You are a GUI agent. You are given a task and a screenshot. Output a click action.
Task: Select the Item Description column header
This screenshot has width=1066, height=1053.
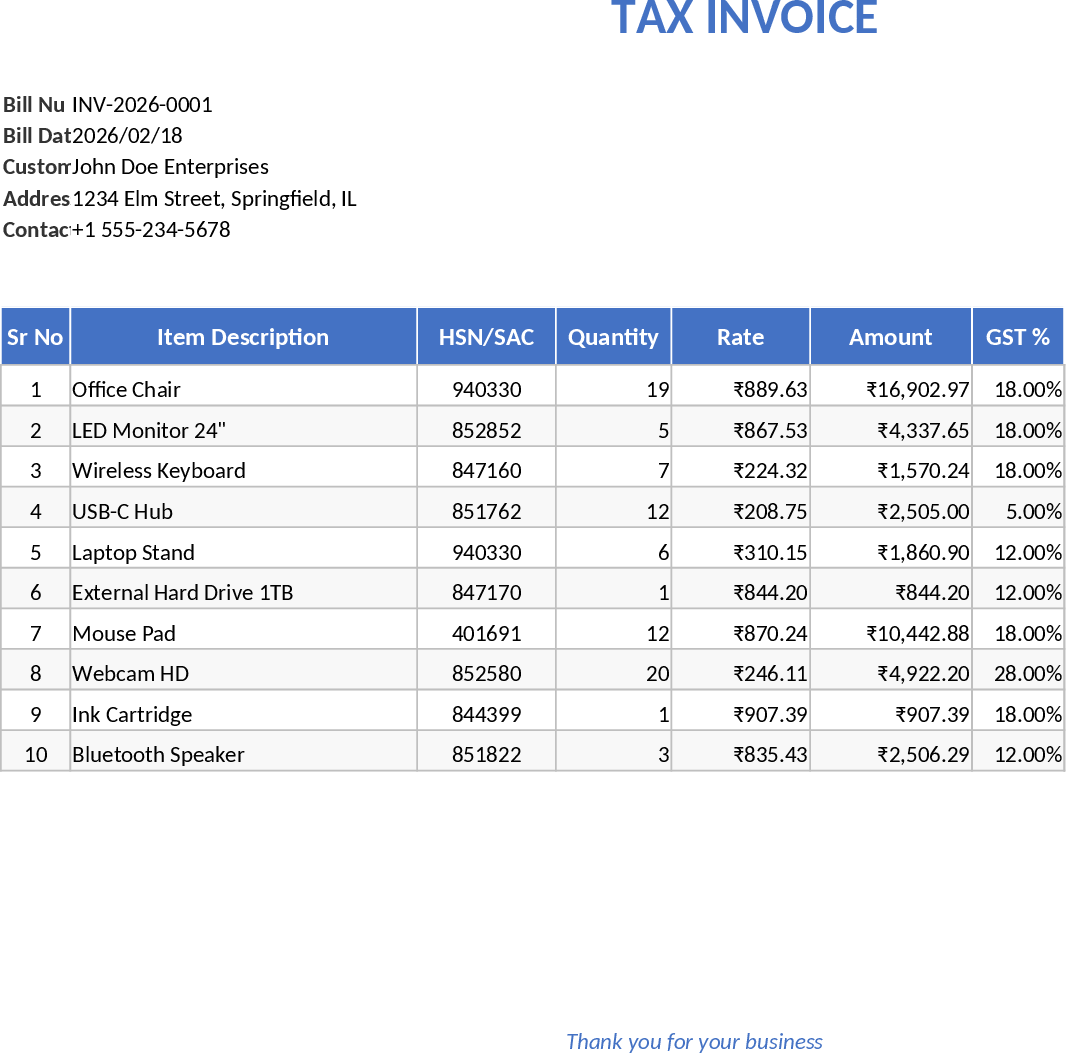click(x=243, y=337)
